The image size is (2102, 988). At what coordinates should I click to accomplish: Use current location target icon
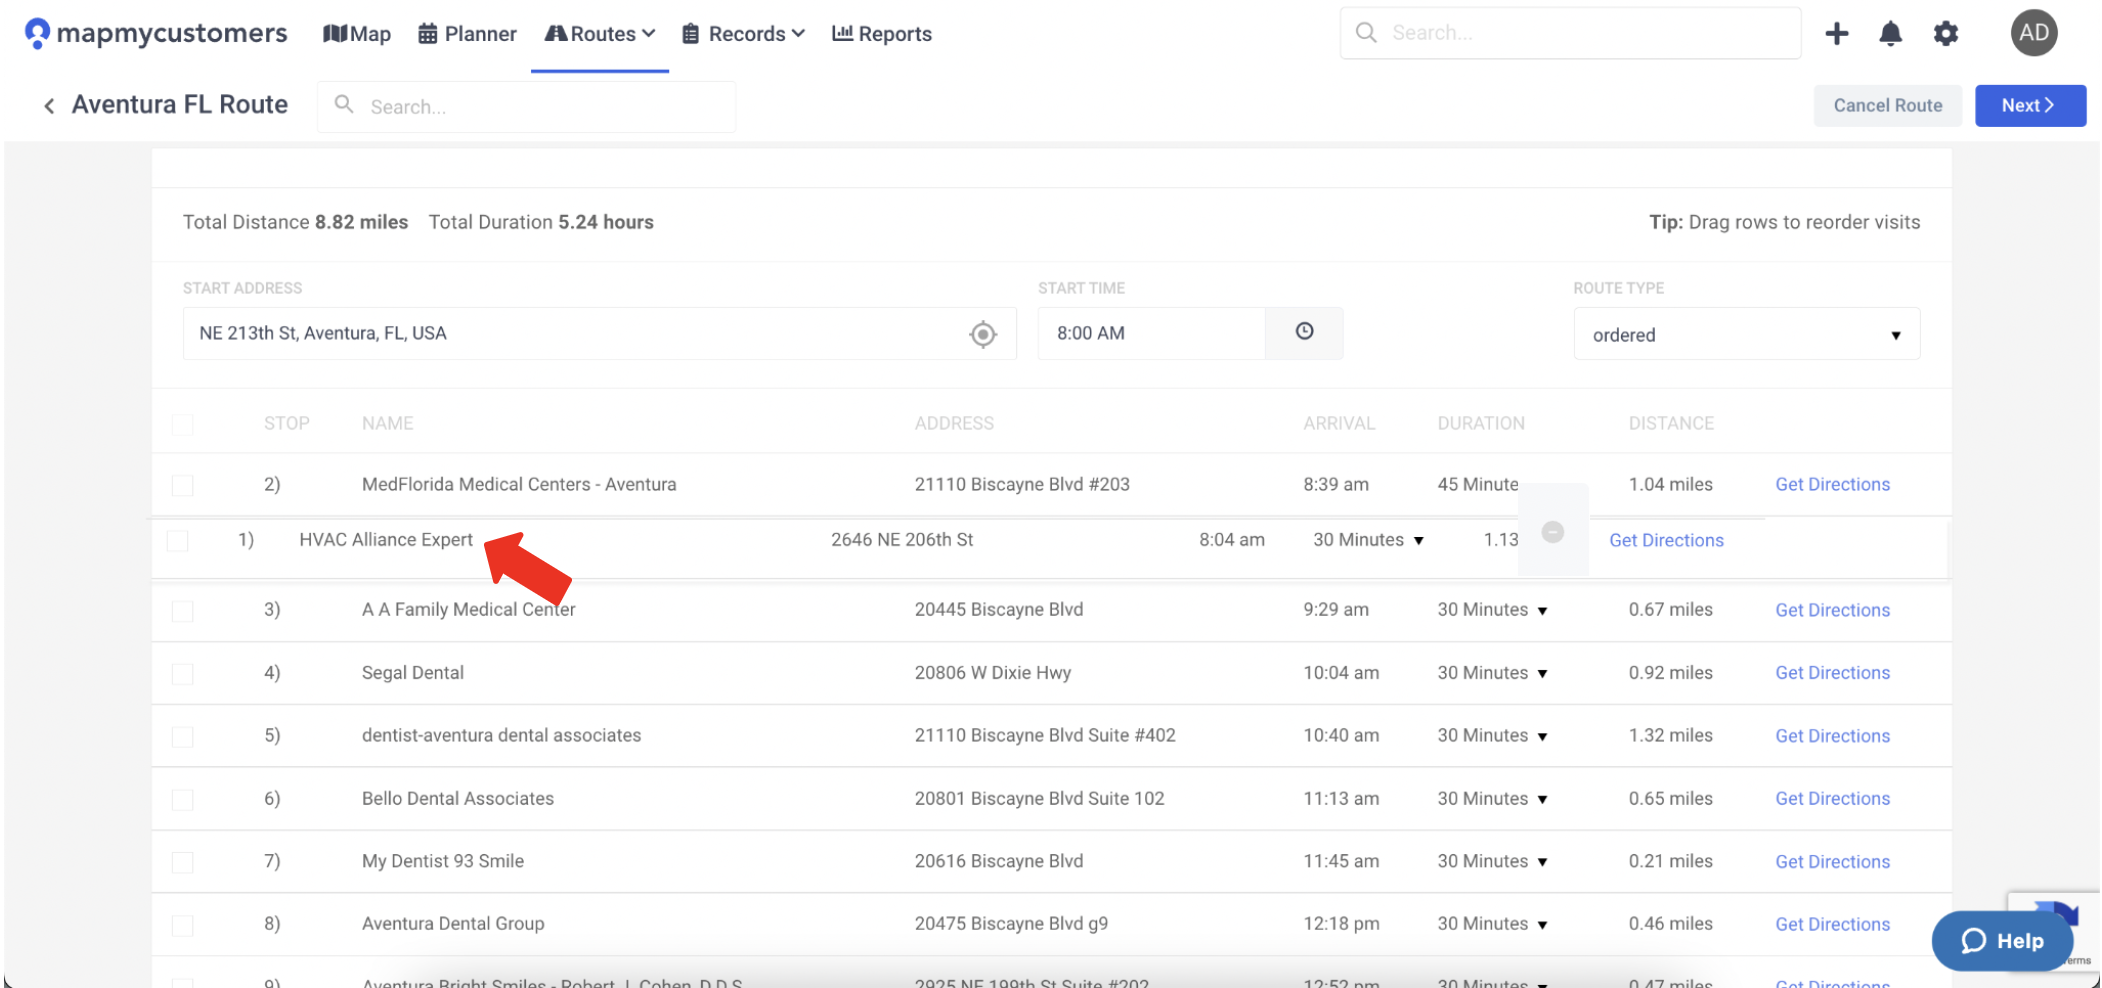(982, 334)
